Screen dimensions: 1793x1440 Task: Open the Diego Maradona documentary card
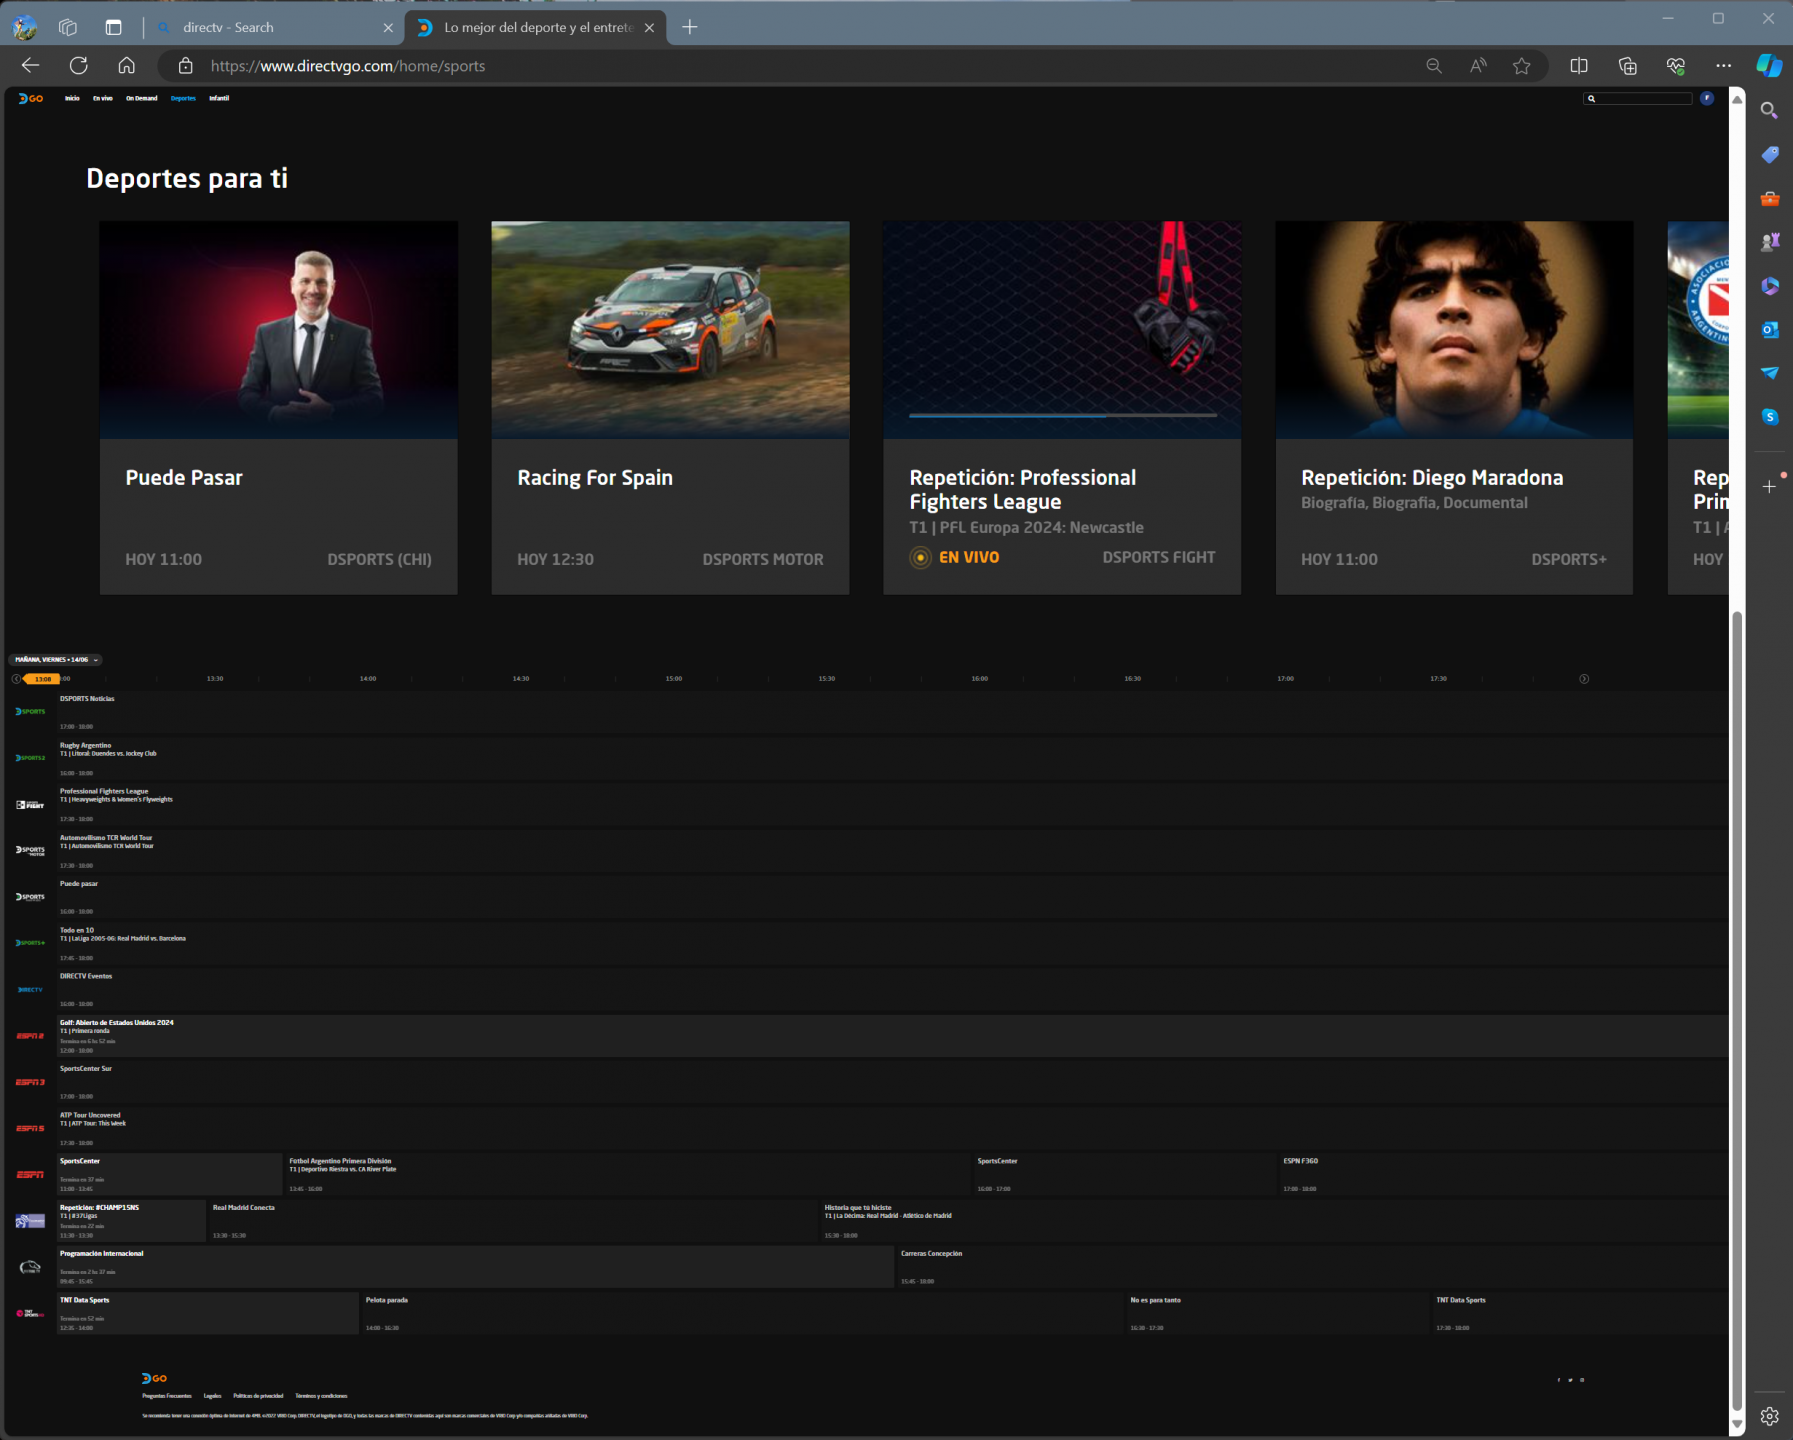pyautogui.click(x=1454, y=408)
